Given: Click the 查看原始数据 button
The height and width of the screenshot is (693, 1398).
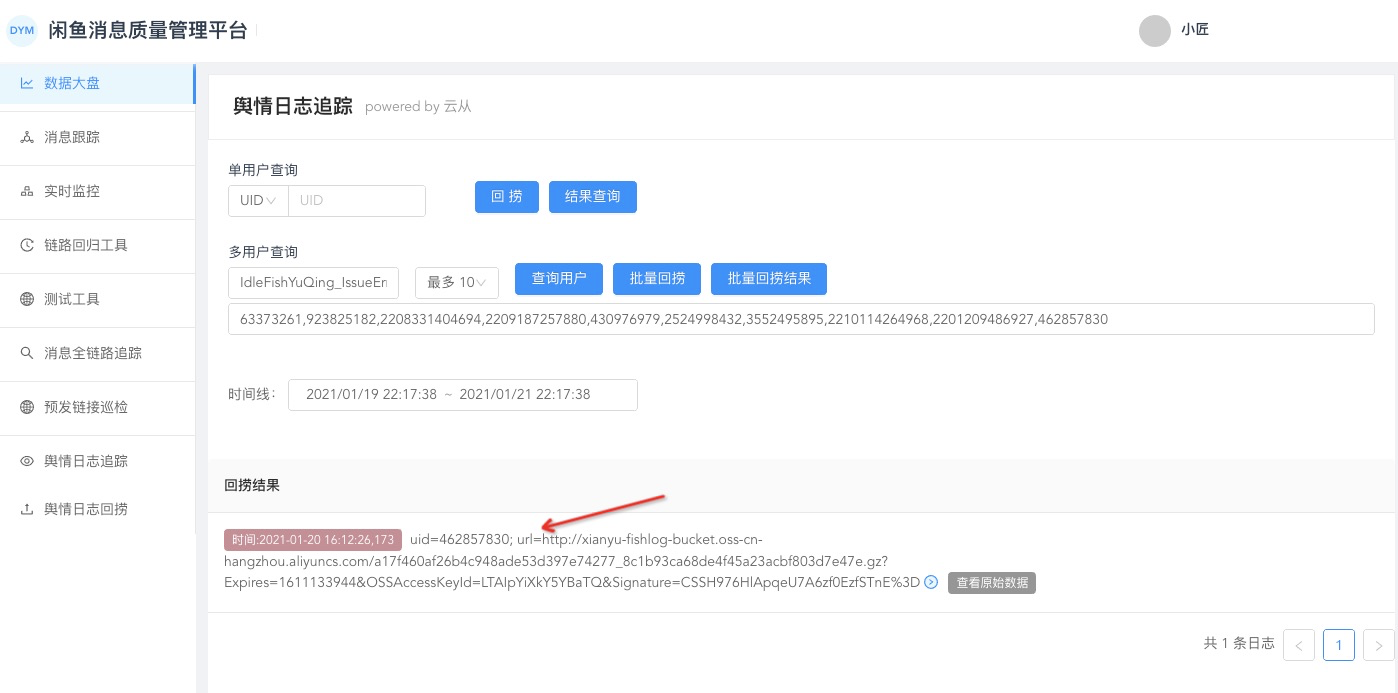Looking at the screenshot, I should [992, 583].
